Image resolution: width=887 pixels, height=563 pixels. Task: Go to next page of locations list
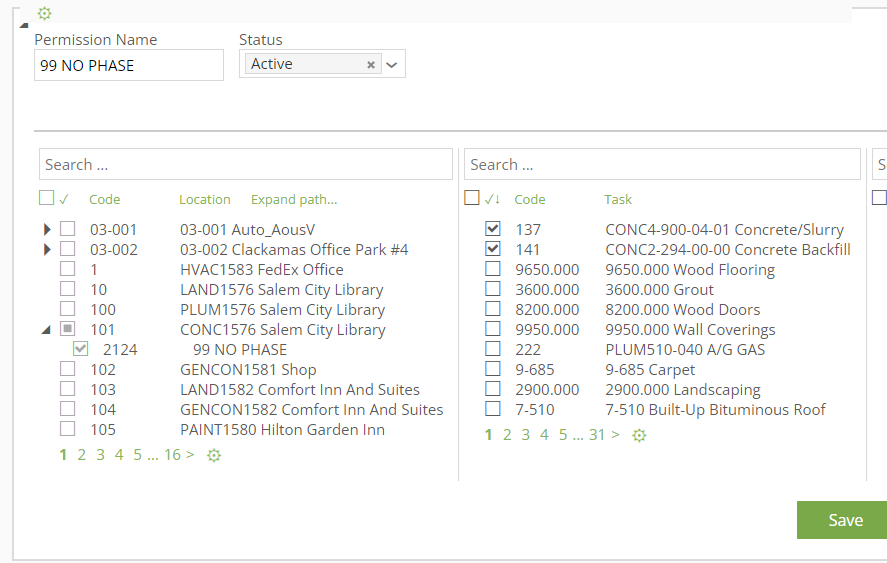coord(190,455)
